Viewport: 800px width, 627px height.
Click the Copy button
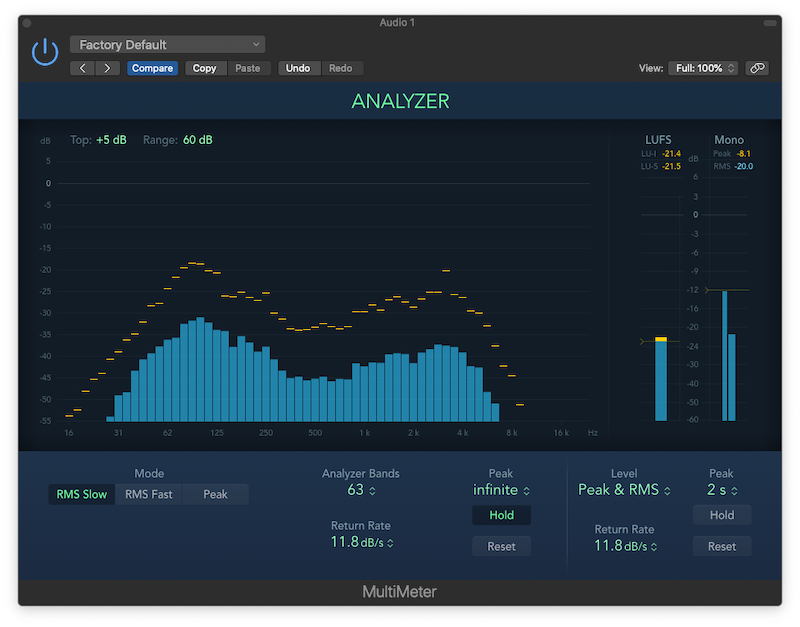tap(205, 68)
